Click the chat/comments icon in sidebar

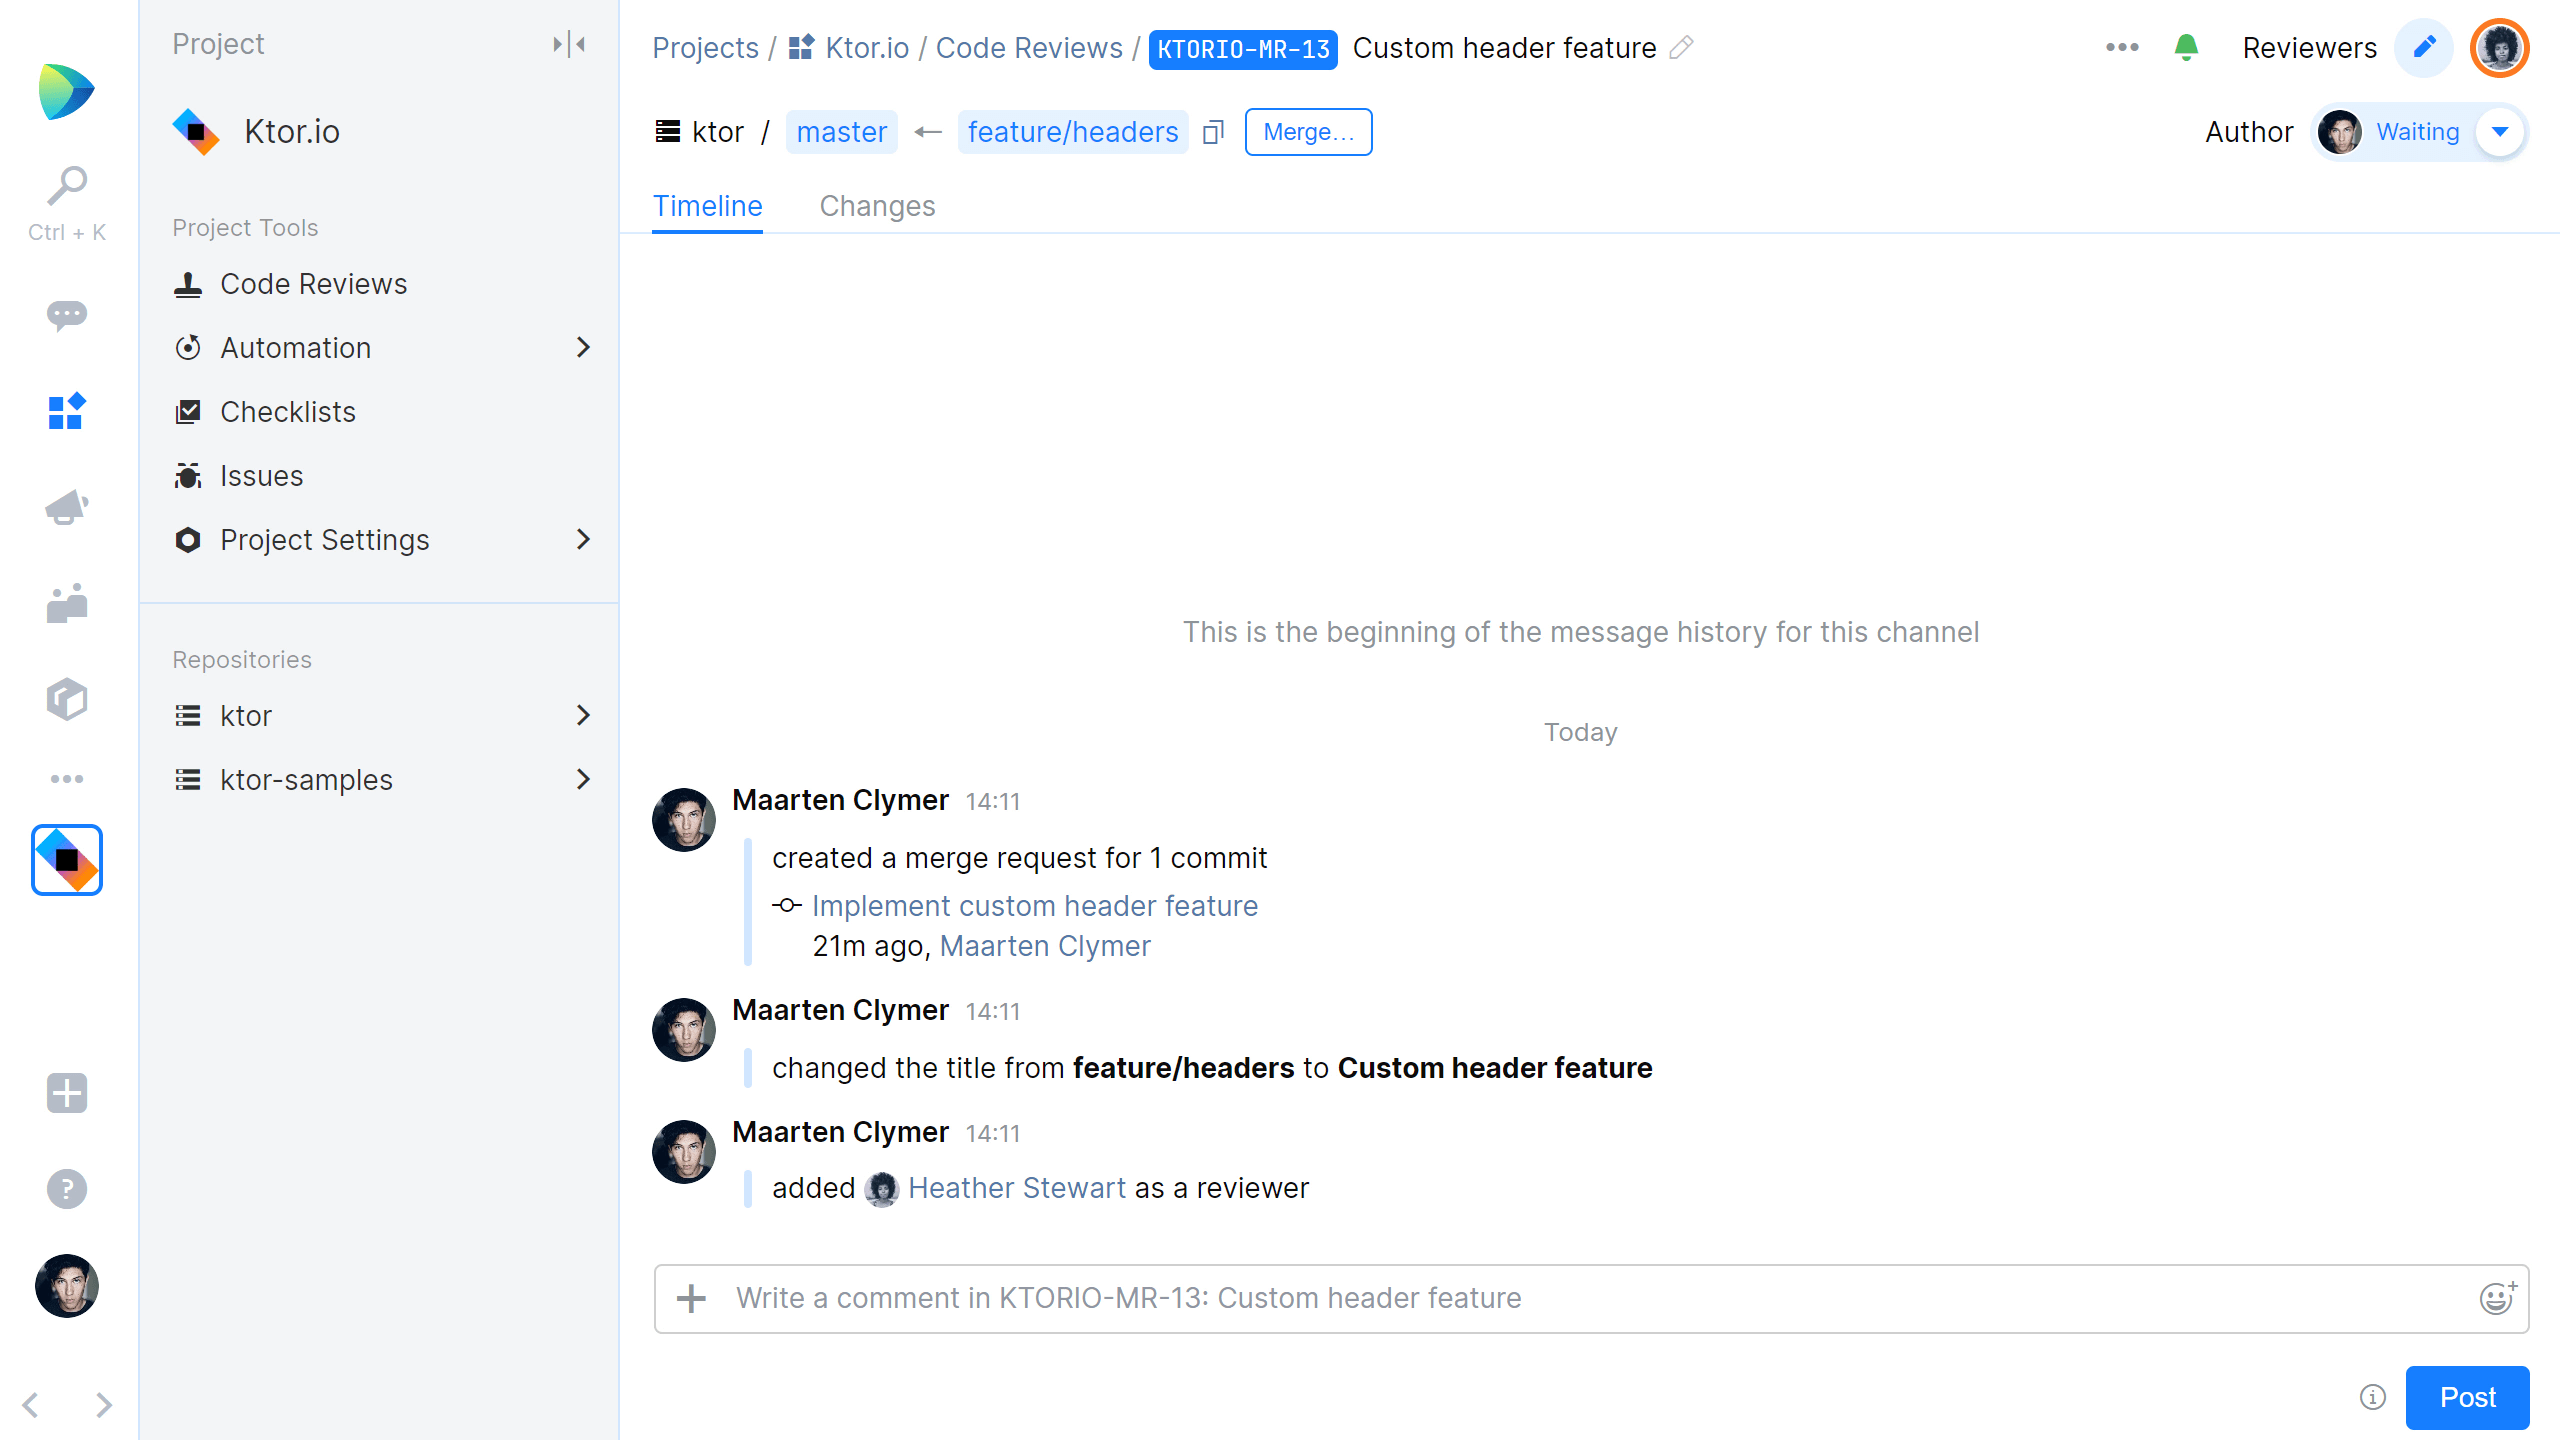65,315
